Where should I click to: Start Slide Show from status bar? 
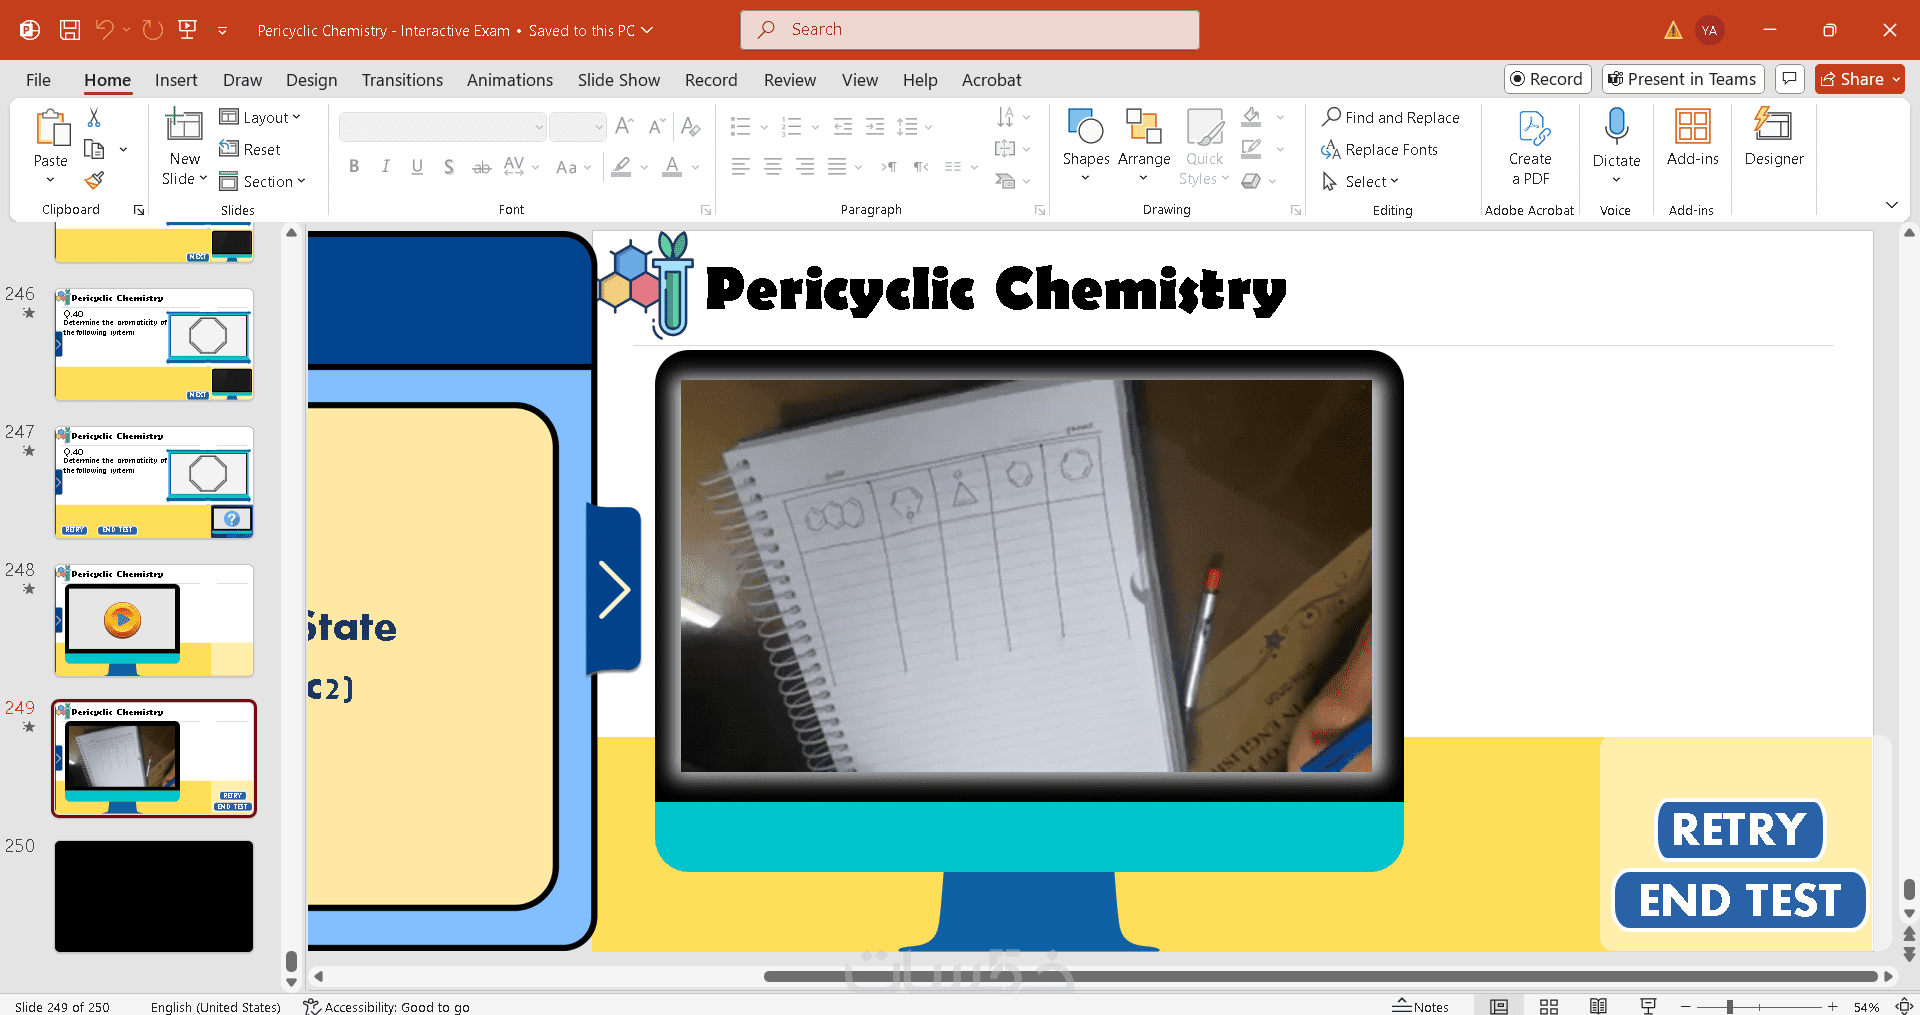coord(1648,1006)
